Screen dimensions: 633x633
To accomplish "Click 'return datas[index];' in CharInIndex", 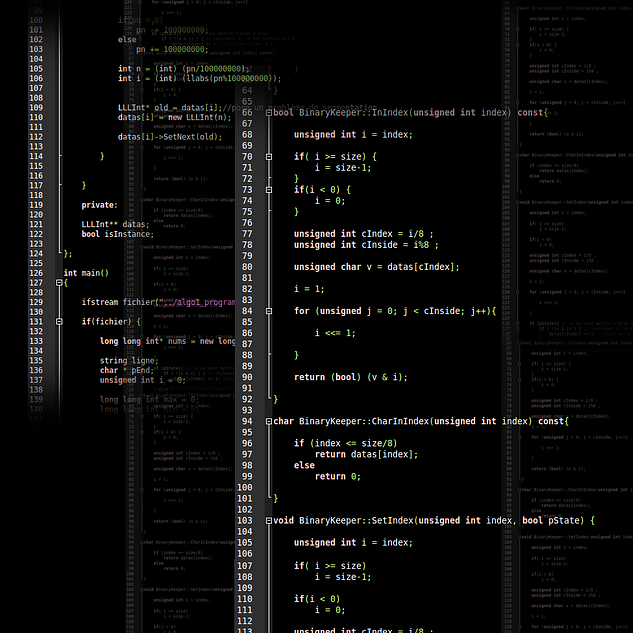I will coord(366,454).
